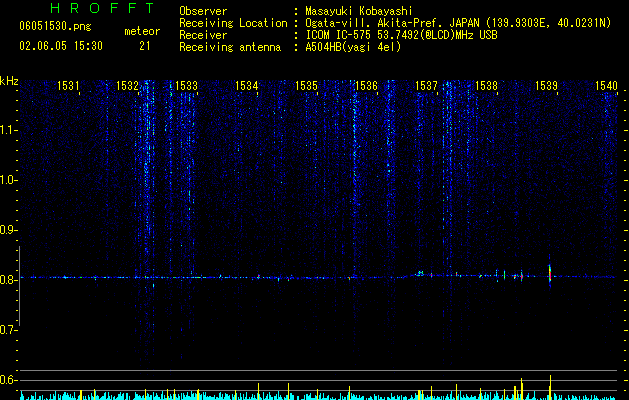The image size is (629, 400).
Task: Click the 1539 time marker
Action: pos(546,85)
